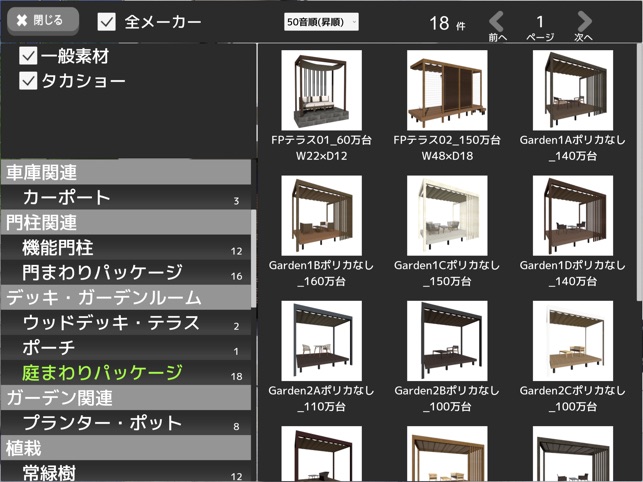Open the 50音順(昇順) sort dropdown
The height and width of the screenshot is (482, 643).
[x=321, y=22]
